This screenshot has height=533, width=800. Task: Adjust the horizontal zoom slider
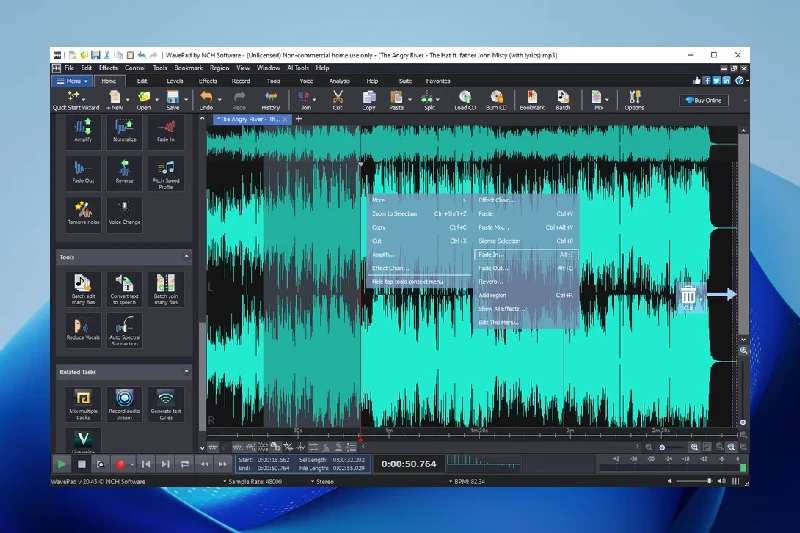669,447
